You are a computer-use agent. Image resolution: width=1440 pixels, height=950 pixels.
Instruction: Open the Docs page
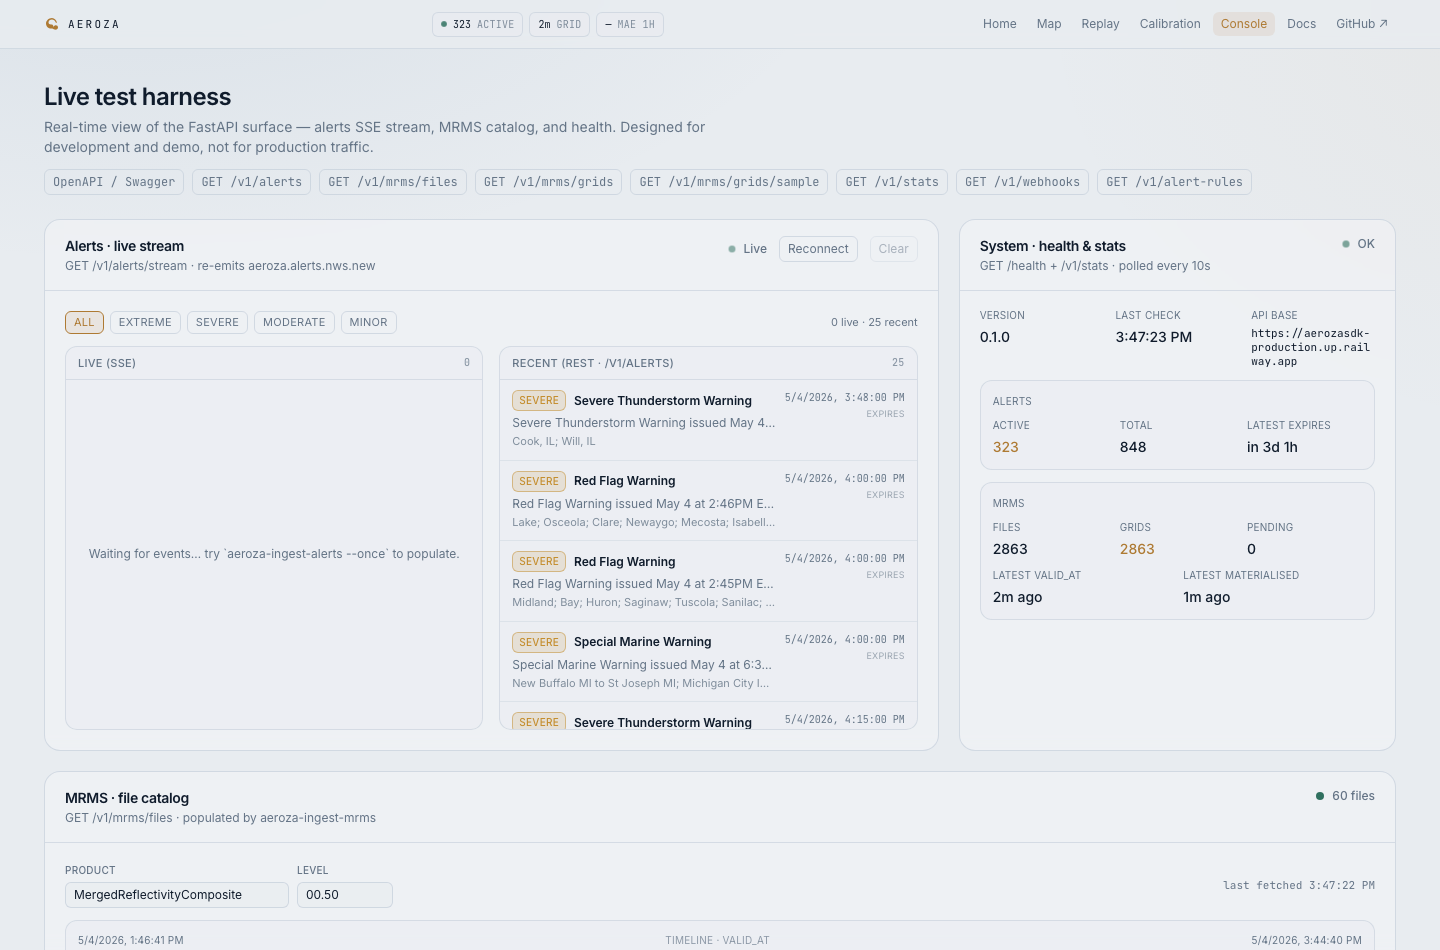[x=1301, y=24]
